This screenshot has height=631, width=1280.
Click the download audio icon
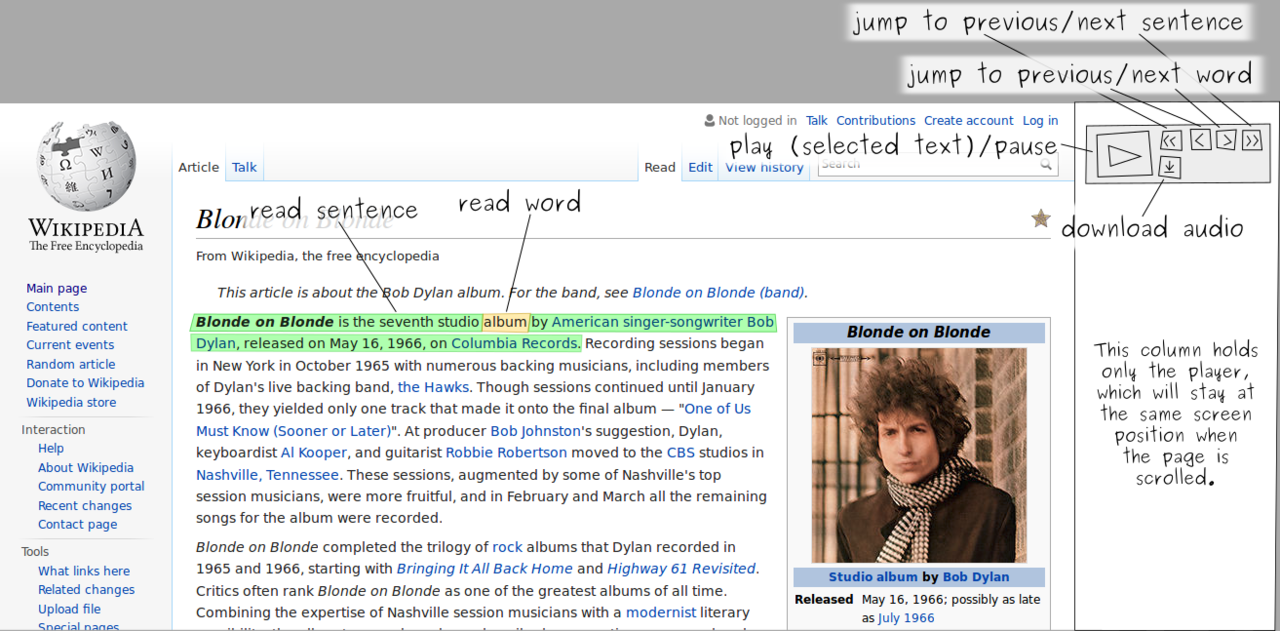pos(1170,167)
